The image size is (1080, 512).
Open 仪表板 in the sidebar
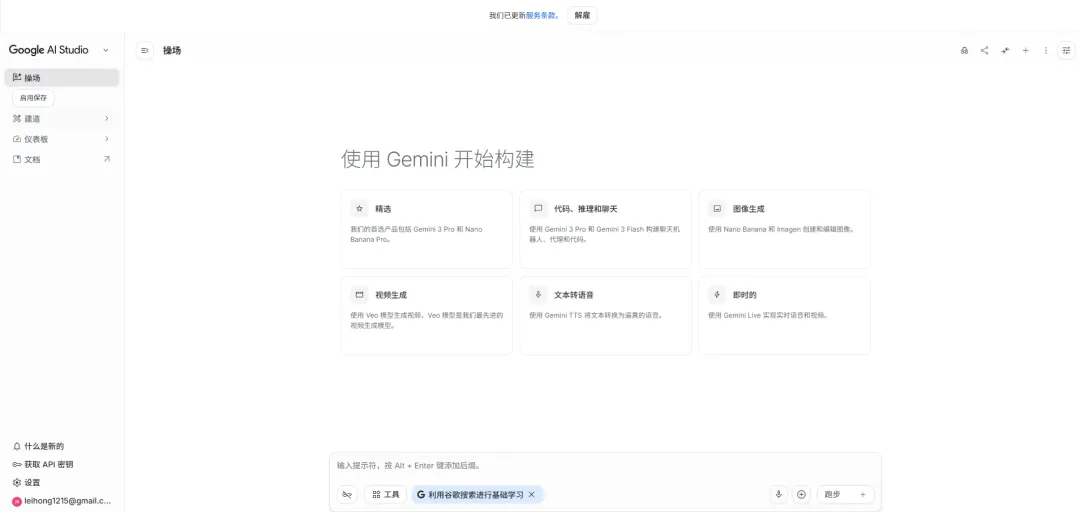point(62,139)
